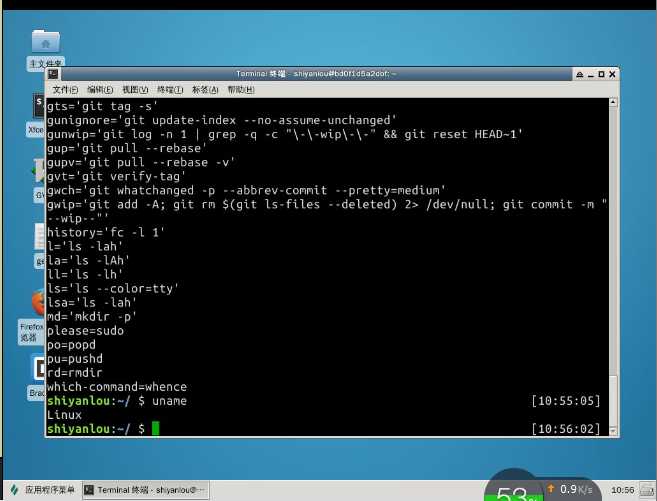Click the gwch whatchanged alias line
The height and width of the screenshot is (501, 657).
pos(246,191)
